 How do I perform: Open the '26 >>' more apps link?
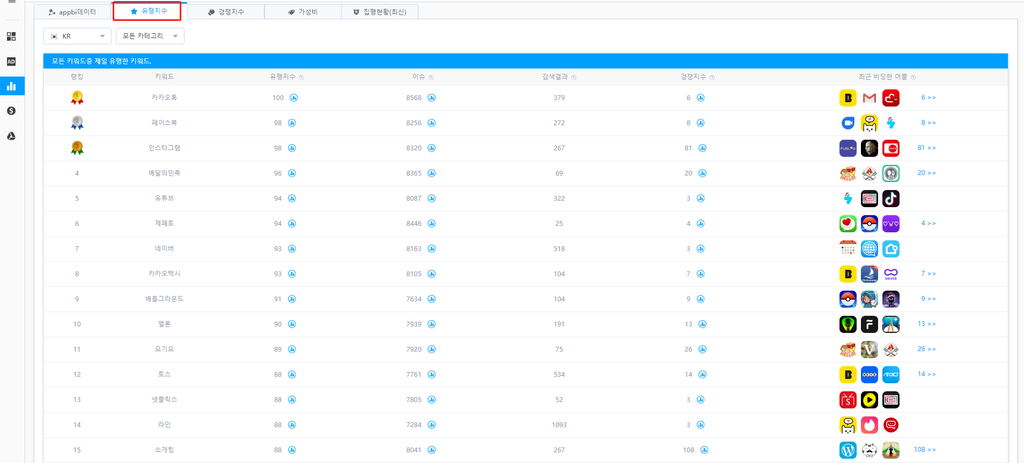(x=927, y=349)
